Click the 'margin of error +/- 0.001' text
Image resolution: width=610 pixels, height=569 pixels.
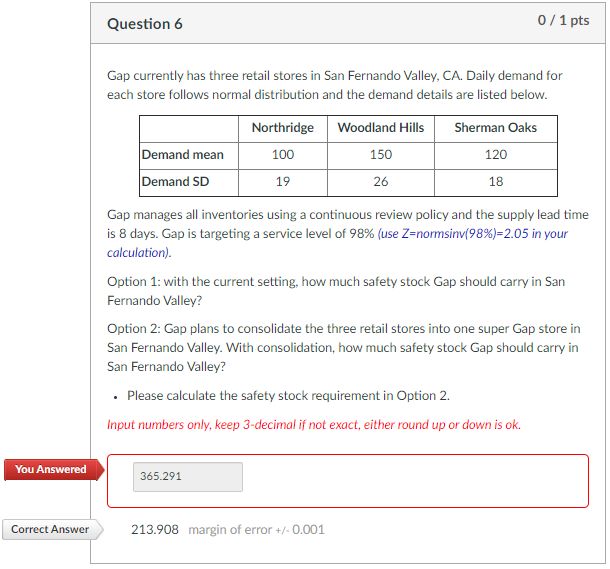[256, 530]
